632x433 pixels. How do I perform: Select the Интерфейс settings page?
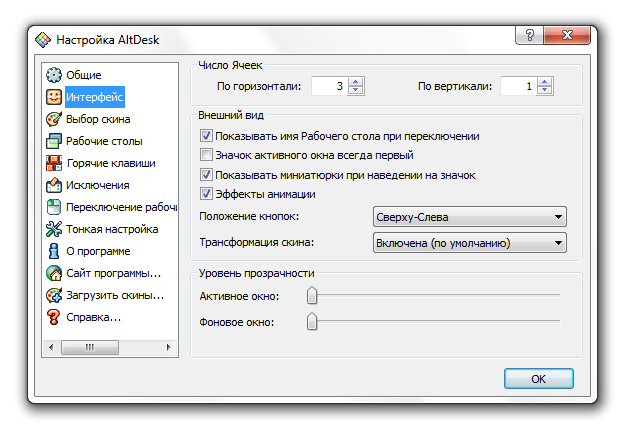[x=95, y=97]
